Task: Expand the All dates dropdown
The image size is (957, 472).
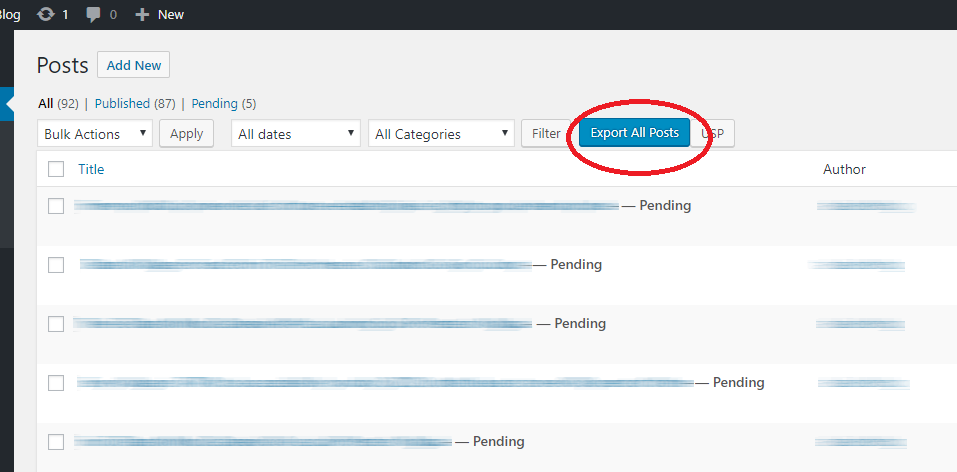Action: 296,134
